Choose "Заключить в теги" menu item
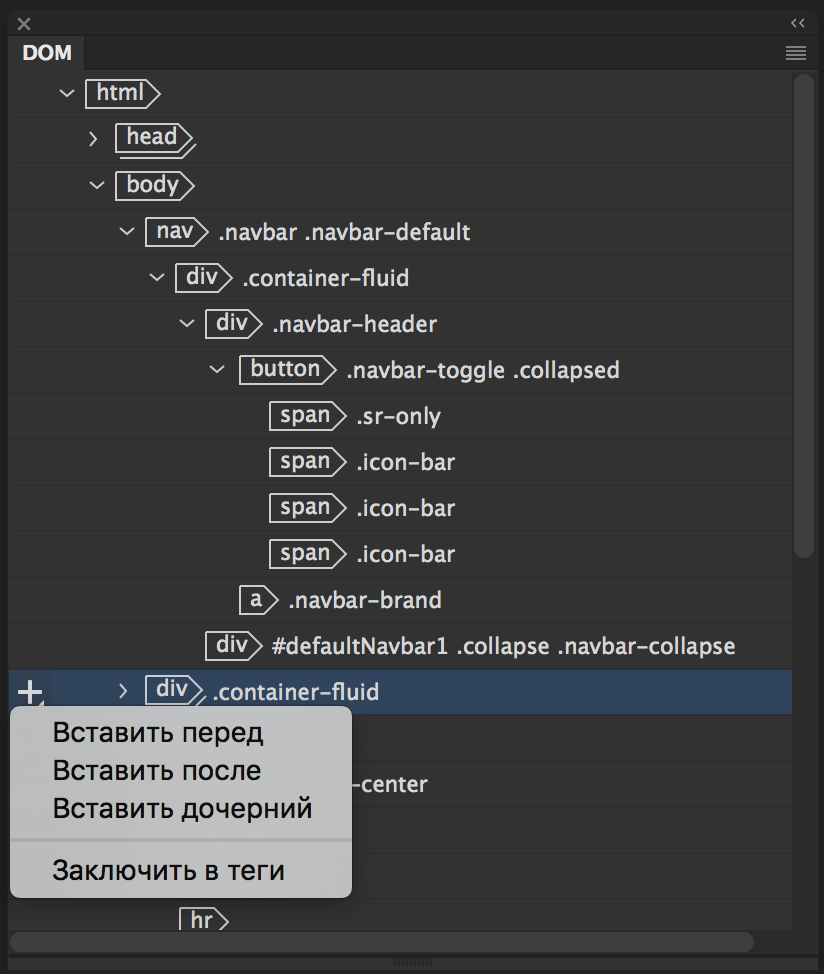Image resolution: width=824 pixels, height=974 pixels. (x=168, y=870)
